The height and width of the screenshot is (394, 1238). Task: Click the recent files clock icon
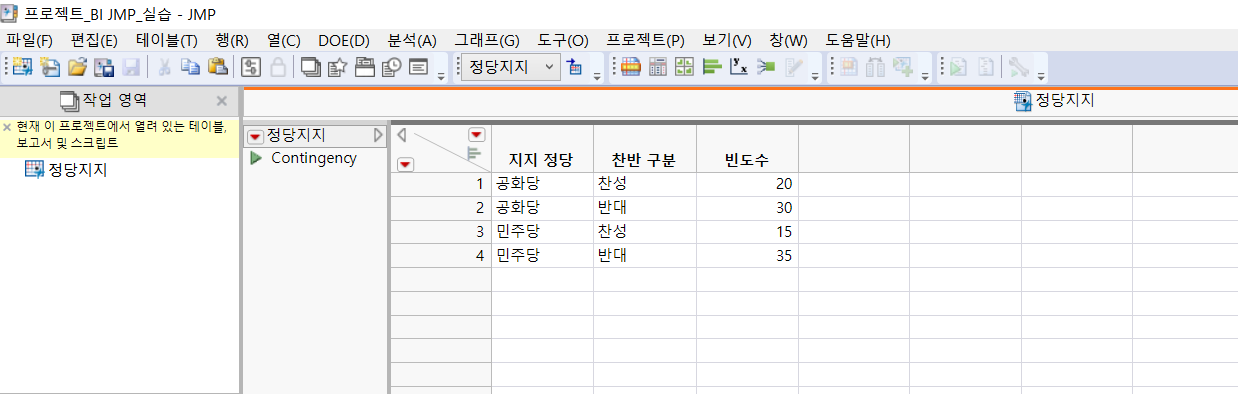[392, 67]
